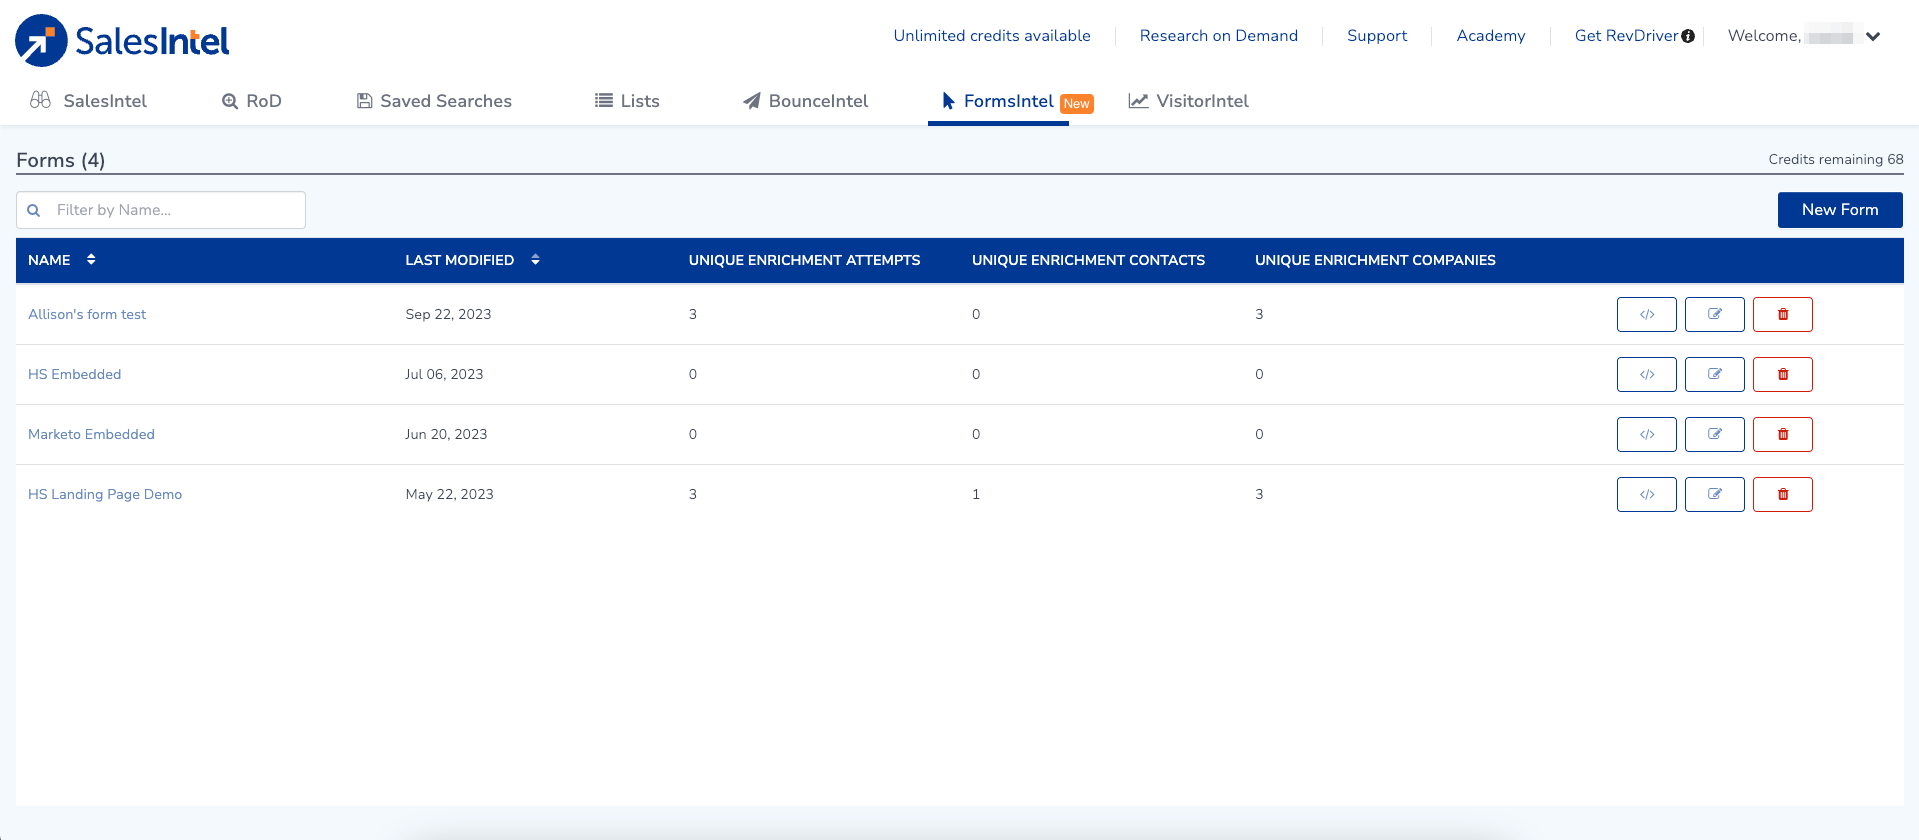Edit Allison's form test entry

(x=1714, y=314)
